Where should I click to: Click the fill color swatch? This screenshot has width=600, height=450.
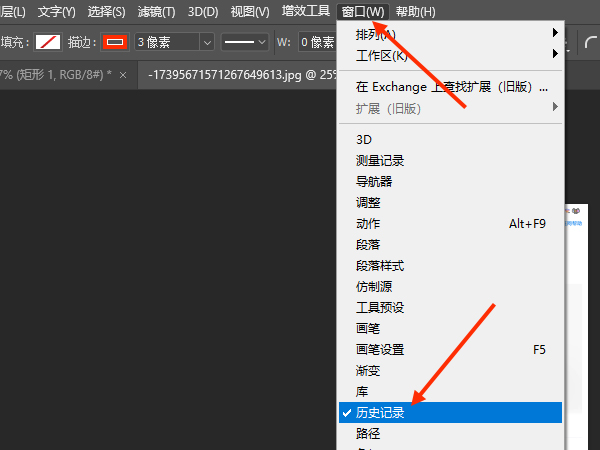pos(47,42)
